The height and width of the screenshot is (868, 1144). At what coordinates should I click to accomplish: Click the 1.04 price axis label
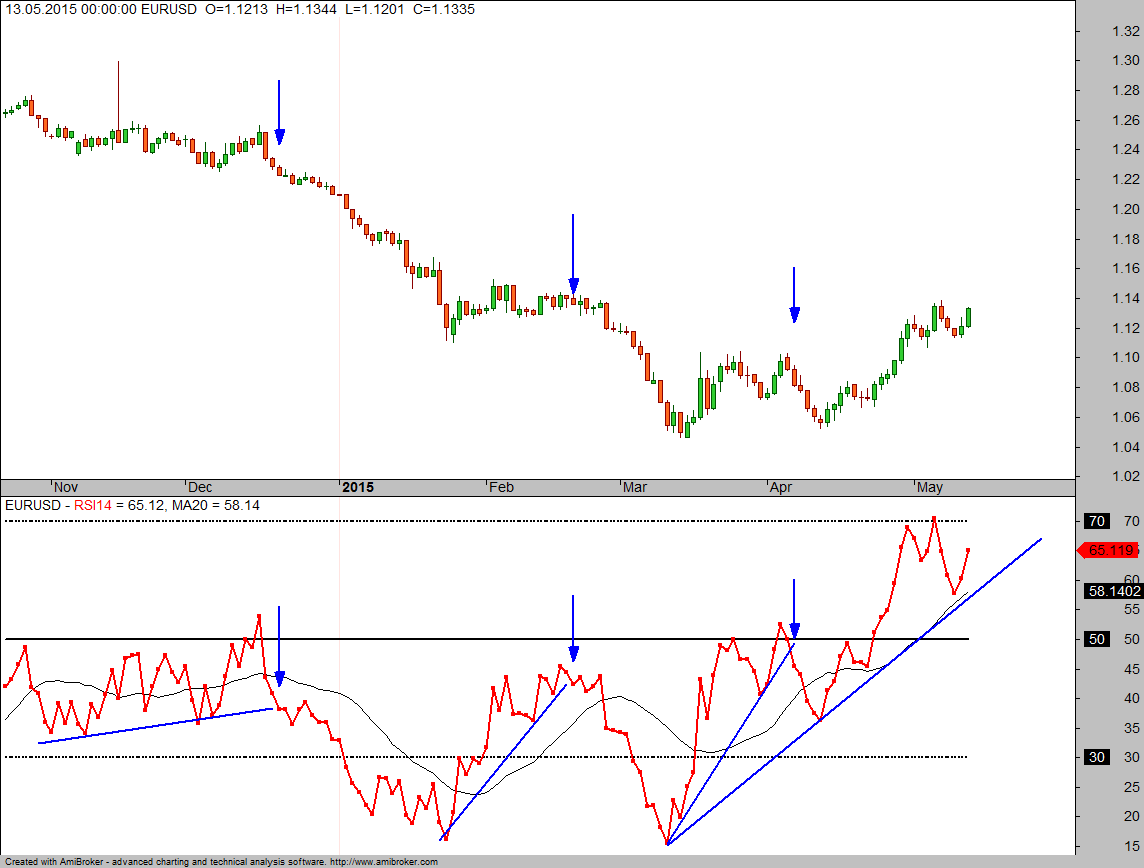(x=1125, y=447)
